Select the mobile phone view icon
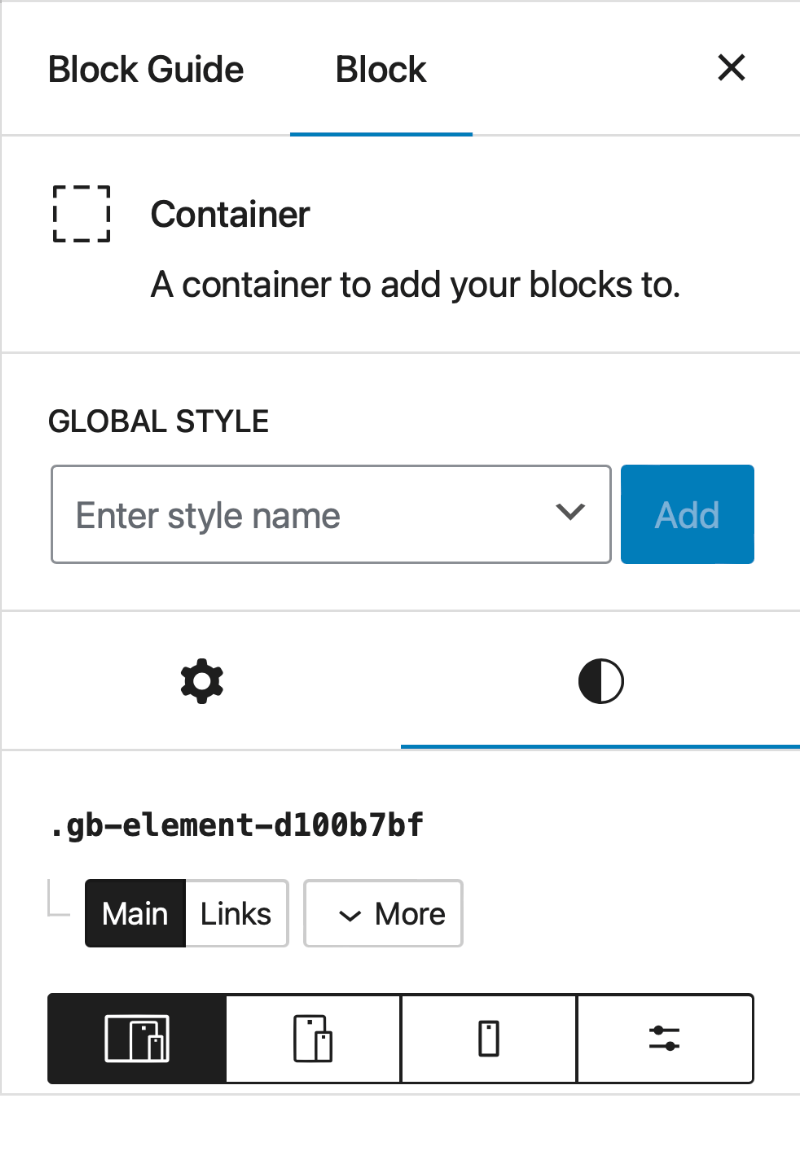 (488, 1038)
